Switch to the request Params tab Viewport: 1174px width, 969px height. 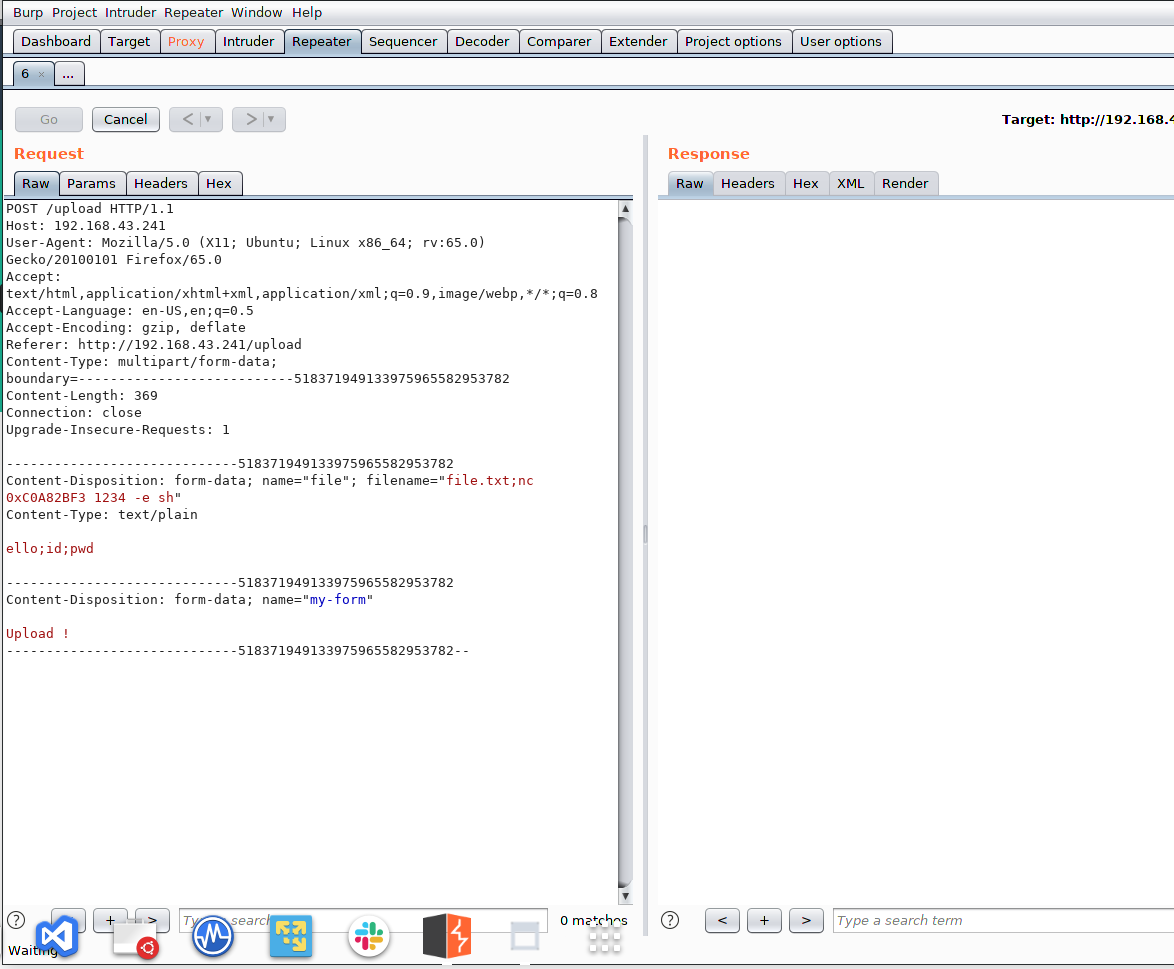[x=91, y=183]
